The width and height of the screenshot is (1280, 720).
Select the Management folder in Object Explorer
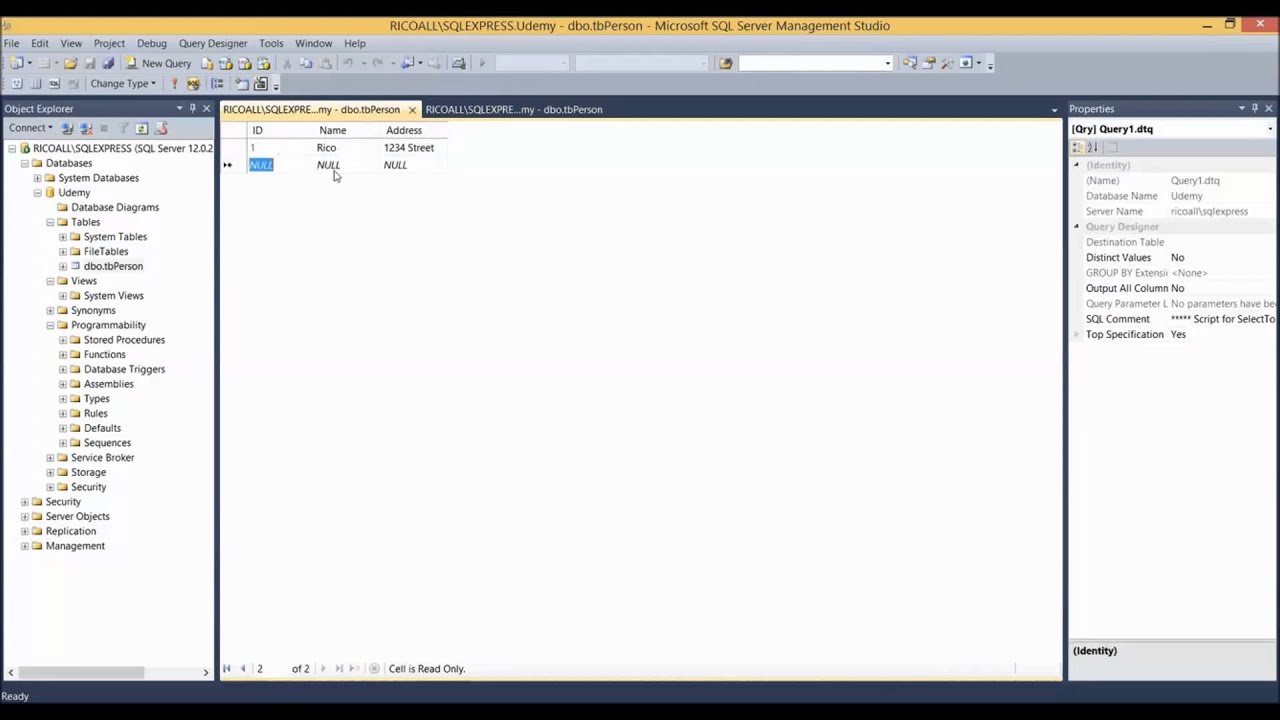[75, 546]
